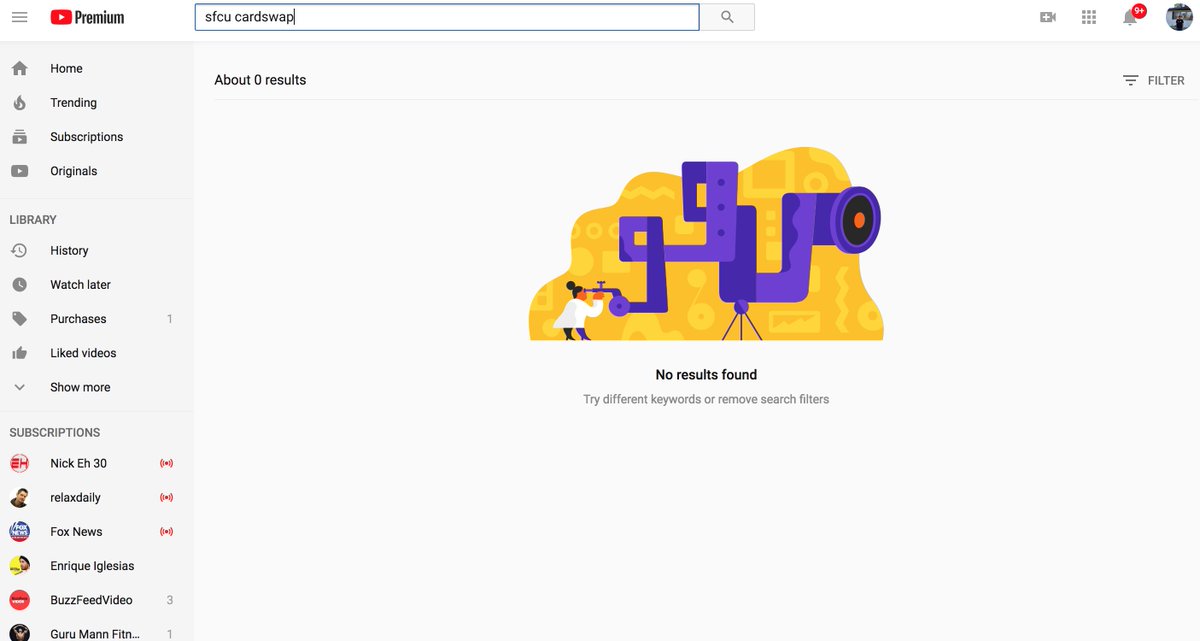Click the search magnifier button
The height and width of the screenshot is (641, 1200).
727,17
